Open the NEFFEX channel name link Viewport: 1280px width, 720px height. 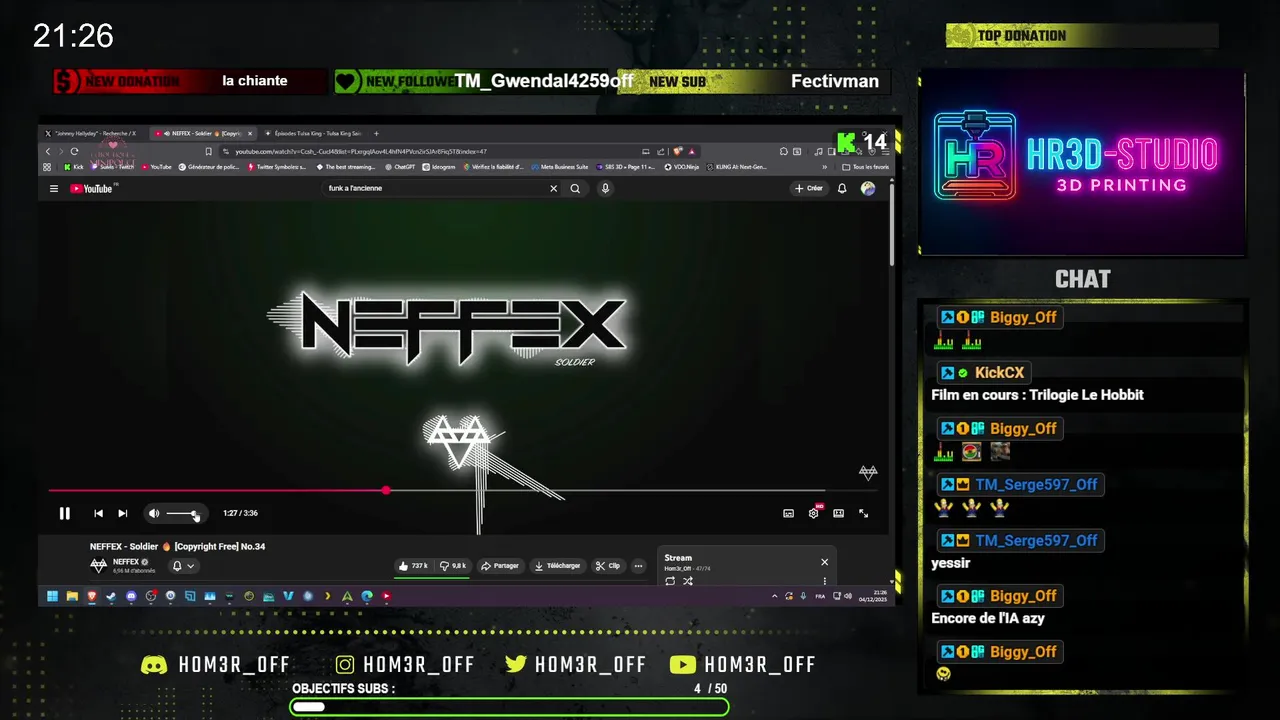126,562
